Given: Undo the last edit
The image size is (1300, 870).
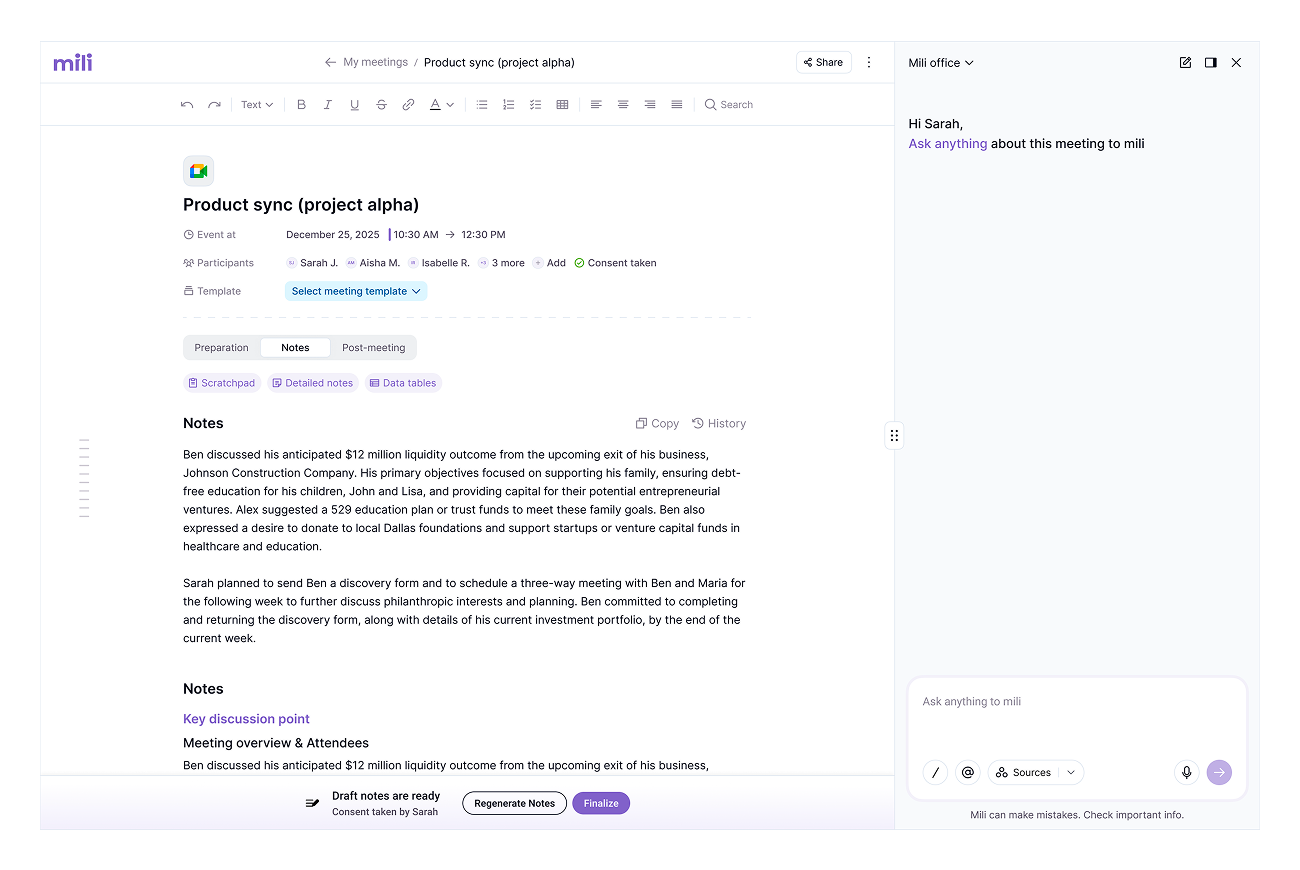Looking at the screenshot, I should click(x=187, y=104).
